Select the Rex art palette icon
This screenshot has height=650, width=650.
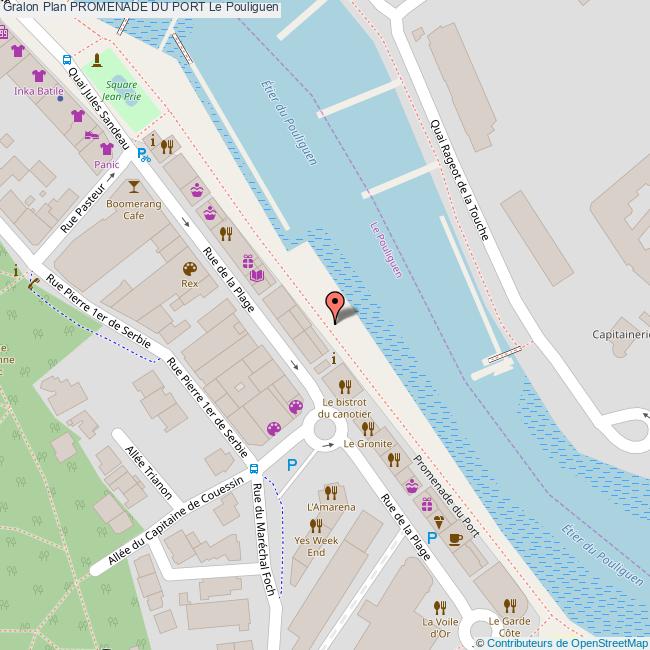pos(190,269)
